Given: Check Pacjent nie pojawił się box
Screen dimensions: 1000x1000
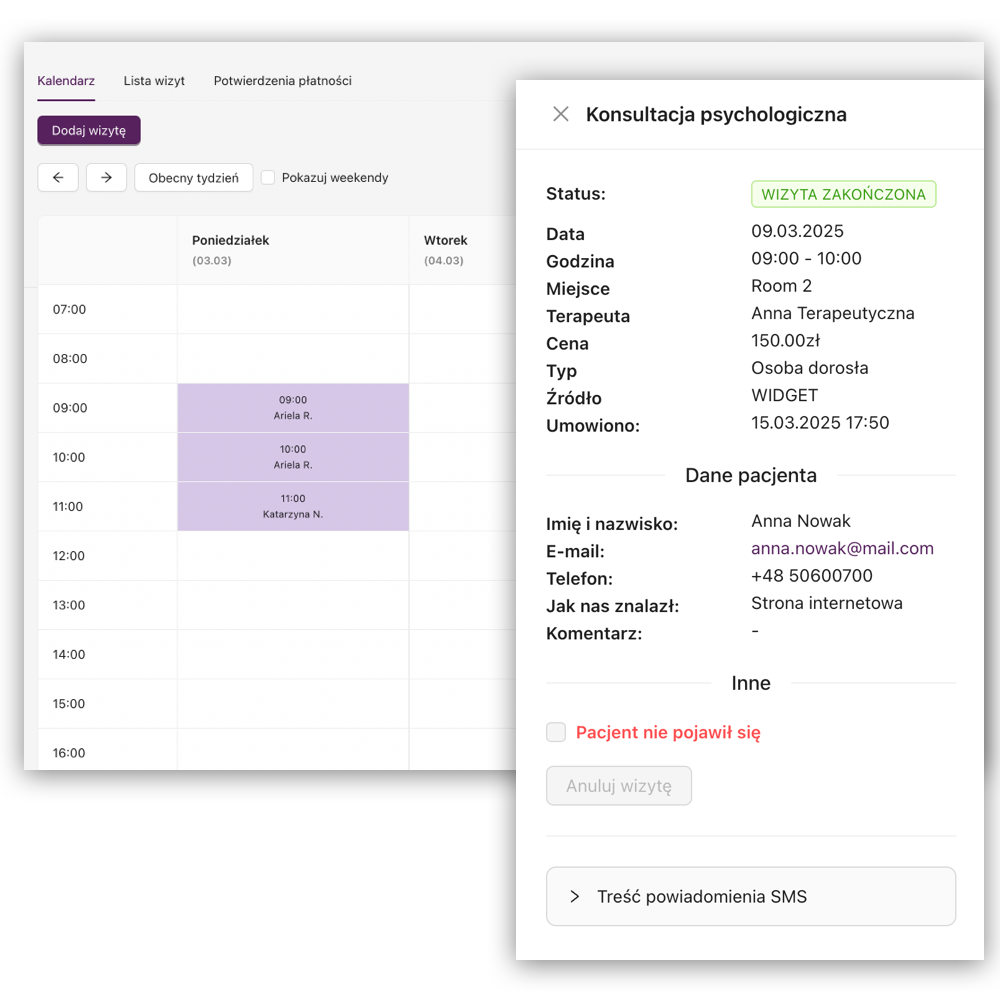Looking at the screenshot, I should pyautogui.click(x=556, y=733).
